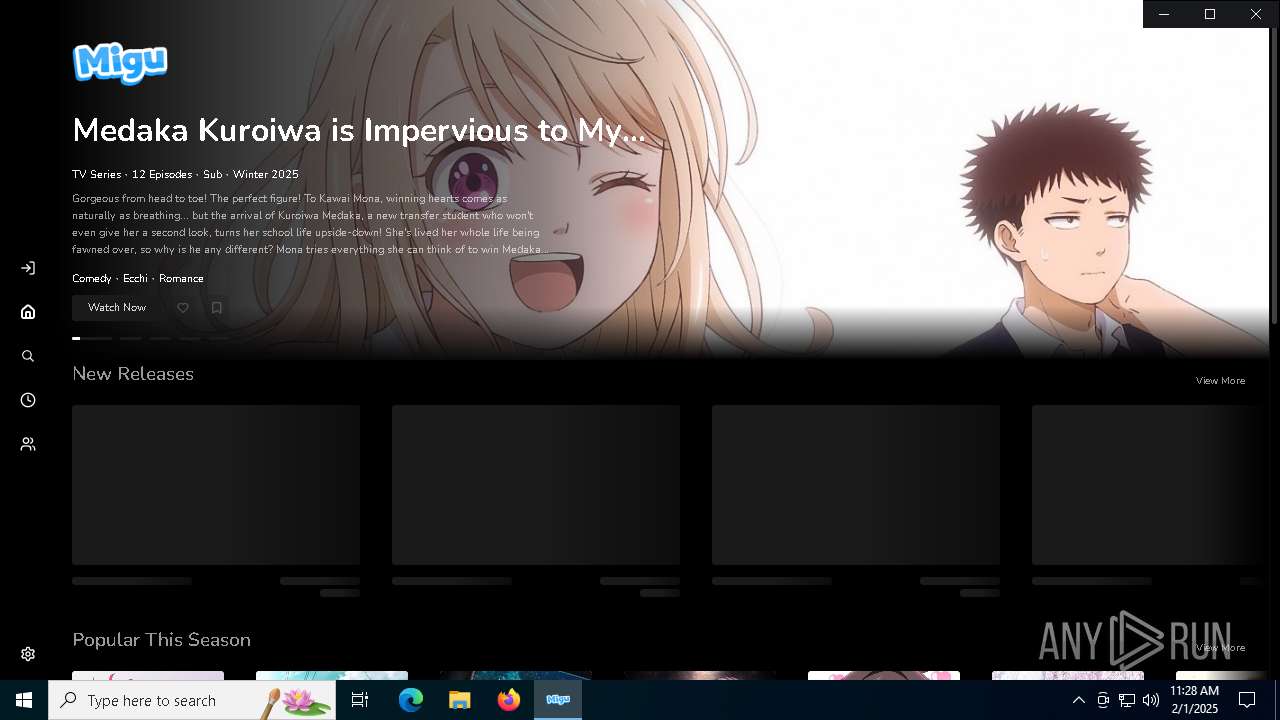This screenshot has height=720, width=1280.
Task: View More of New Releases
Action: click(1220, 381)
